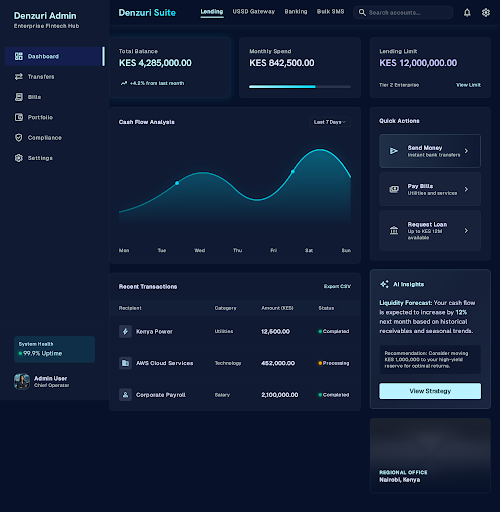Open the top-right settings gear
500x512 pixels.
coord(486,13)
